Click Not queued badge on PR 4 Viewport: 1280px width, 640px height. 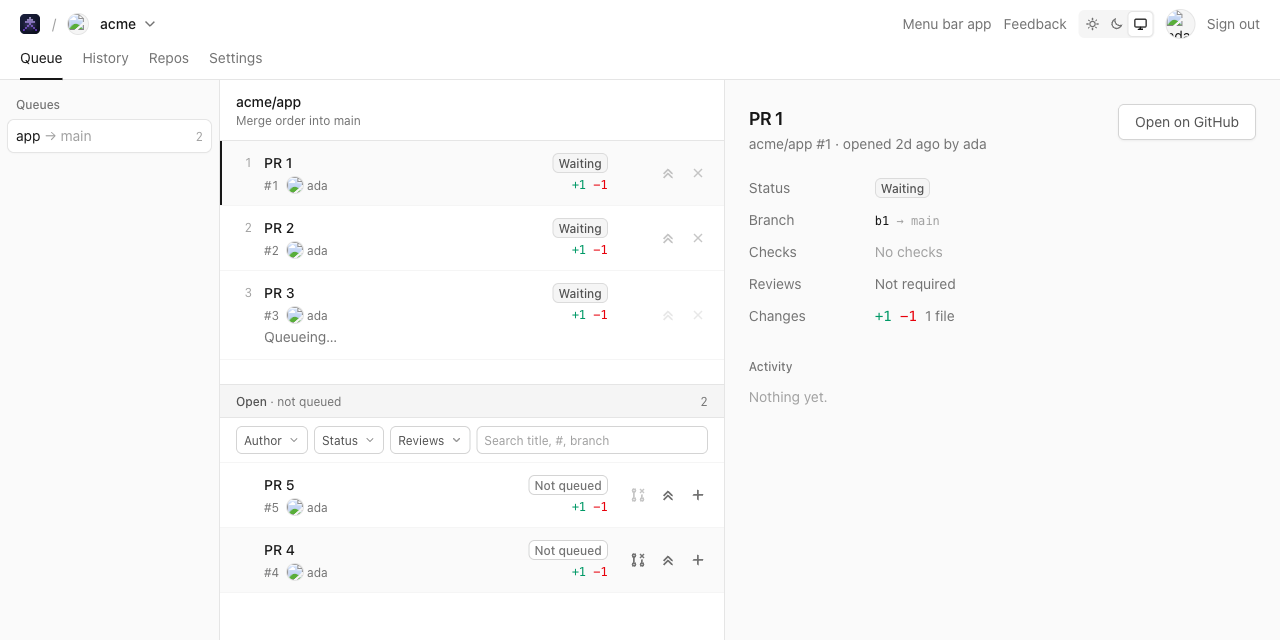[x=568, y=550]
